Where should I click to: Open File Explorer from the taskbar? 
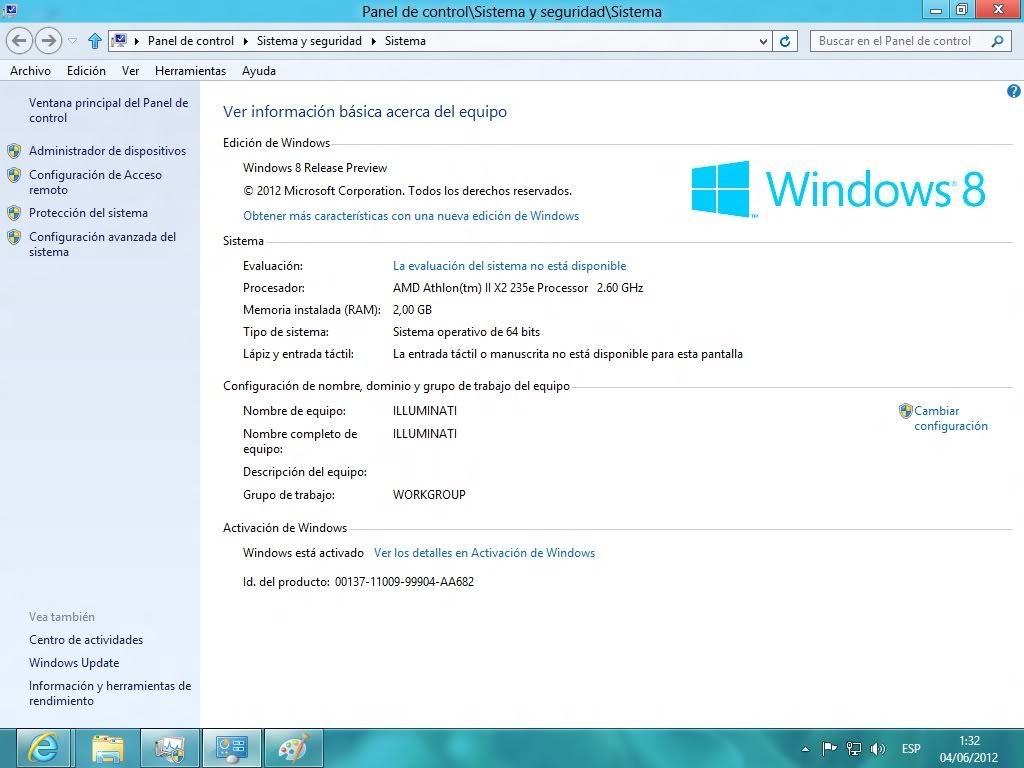tap(108, 748)
